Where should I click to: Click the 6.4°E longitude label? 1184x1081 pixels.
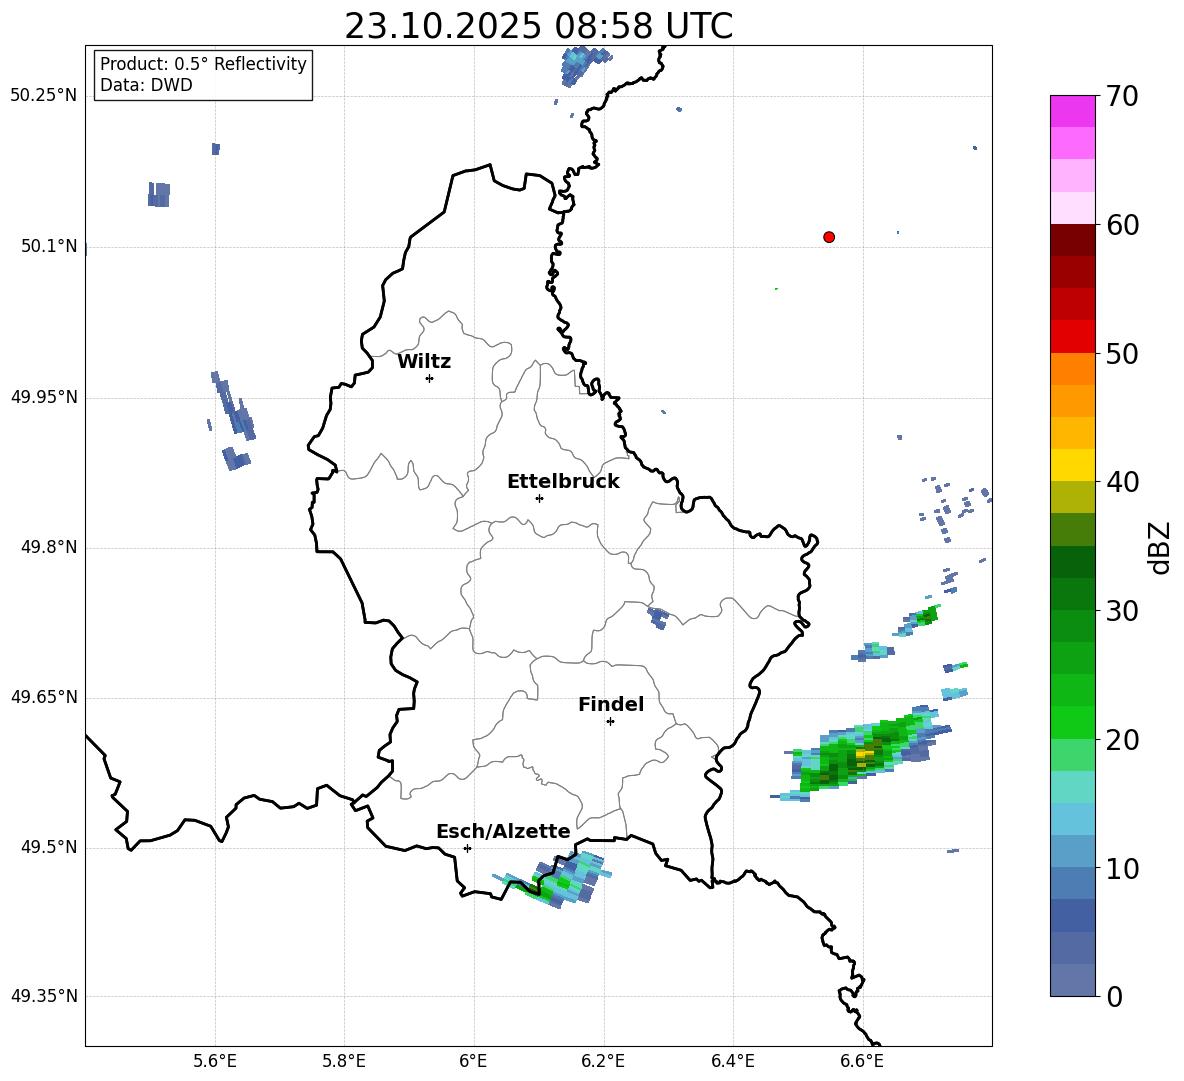(732, 1062)
